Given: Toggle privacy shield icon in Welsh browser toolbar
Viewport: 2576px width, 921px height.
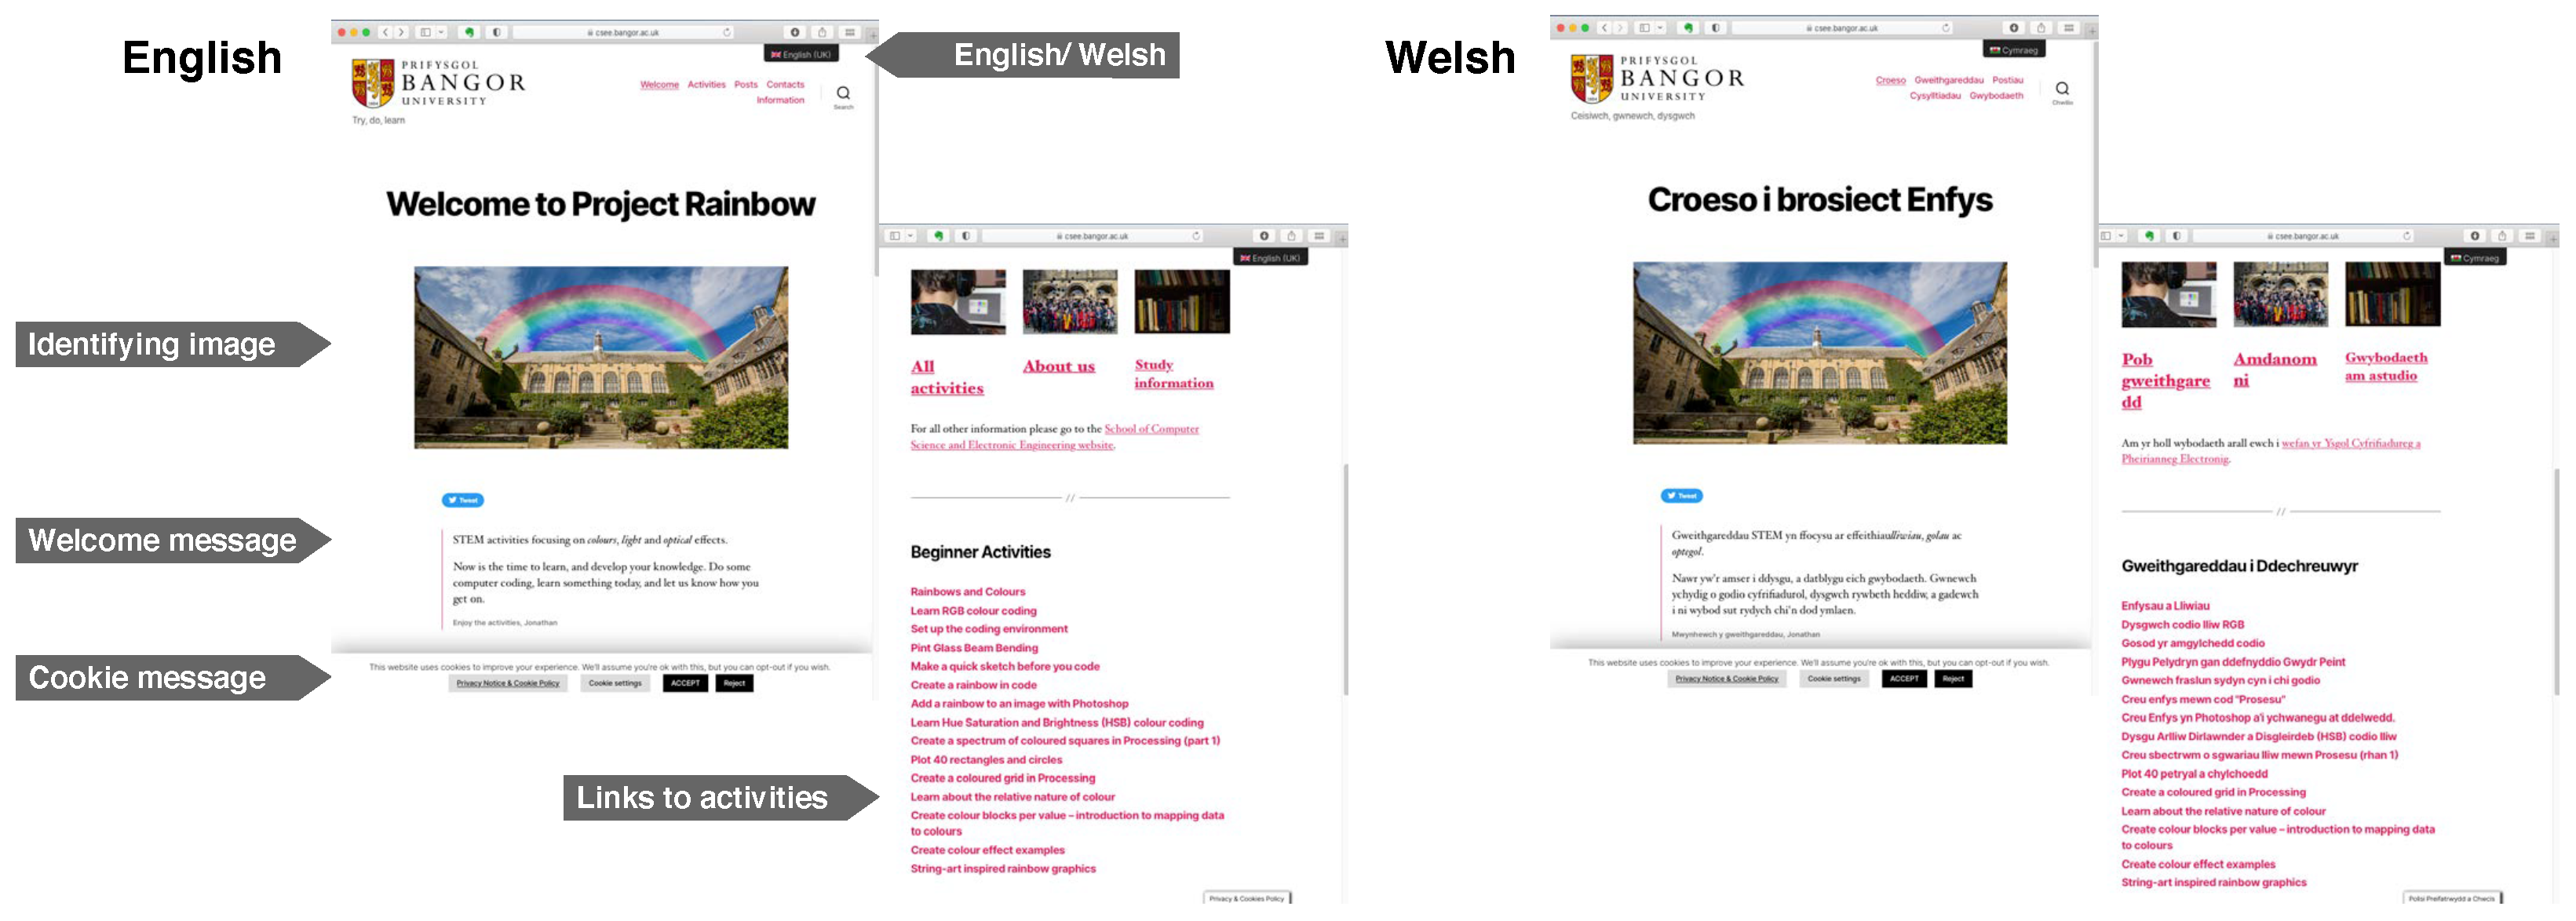Looking at the screenshot, I should click(x=1716, y=28).
